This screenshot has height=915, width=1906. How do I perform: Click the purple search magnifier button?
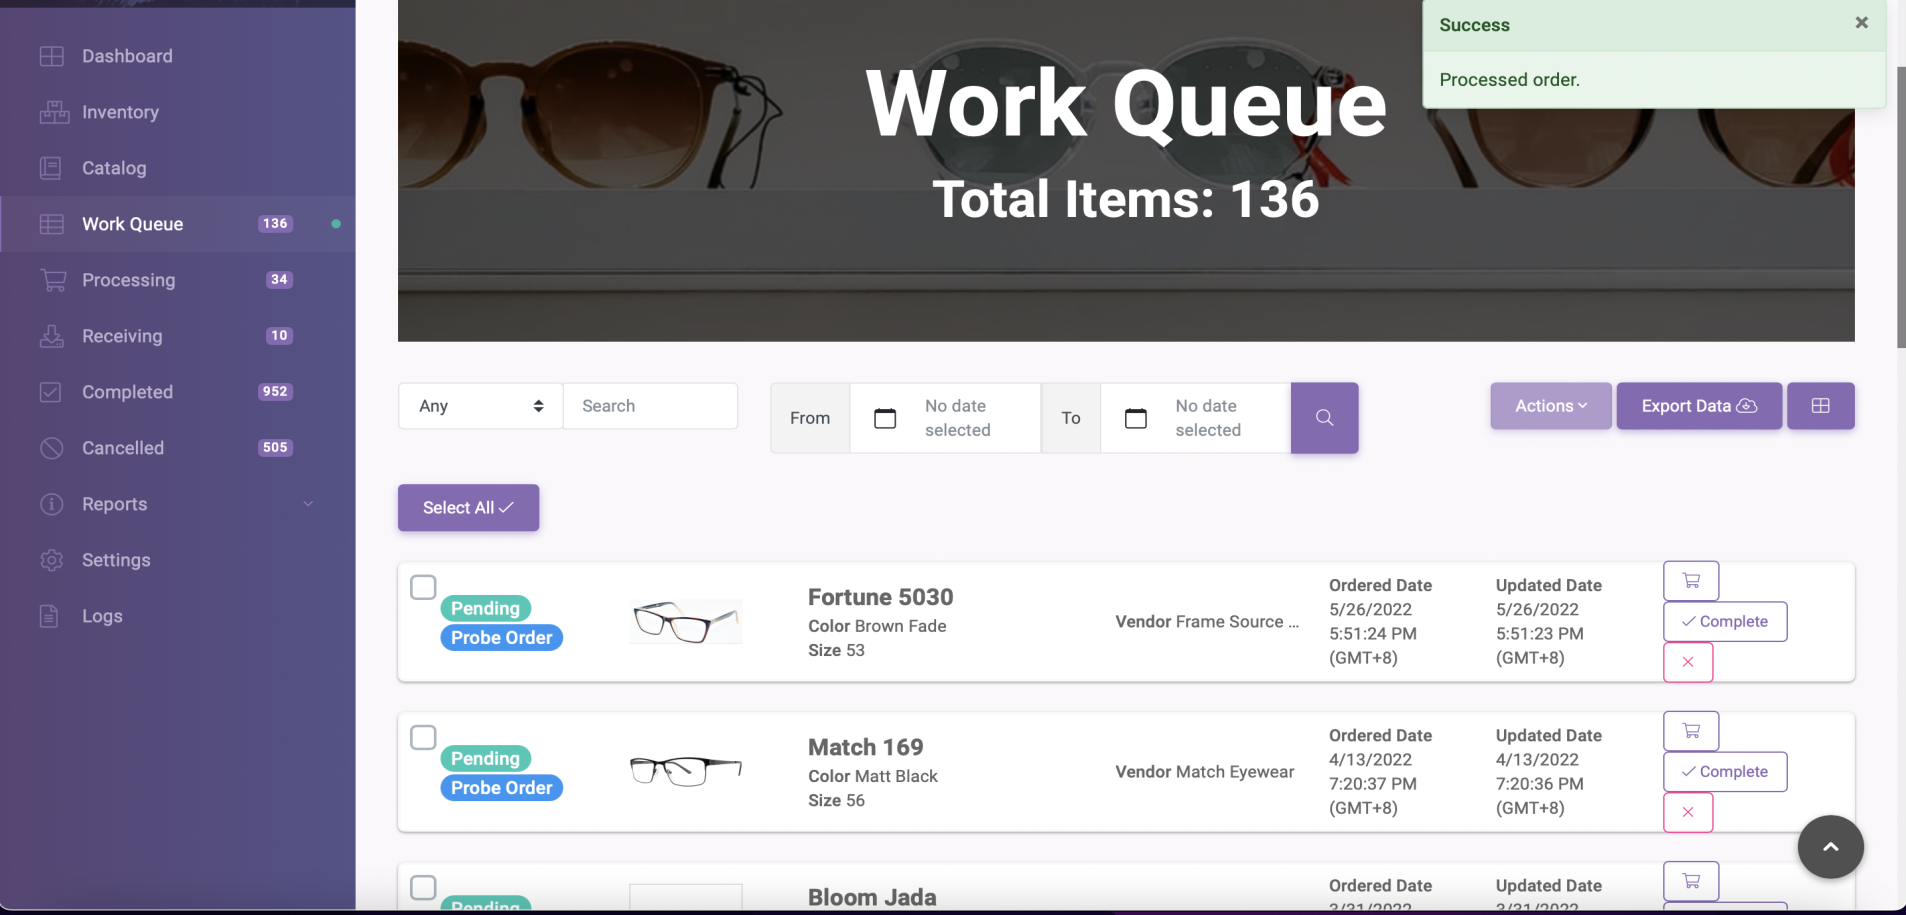point(1325,418)
